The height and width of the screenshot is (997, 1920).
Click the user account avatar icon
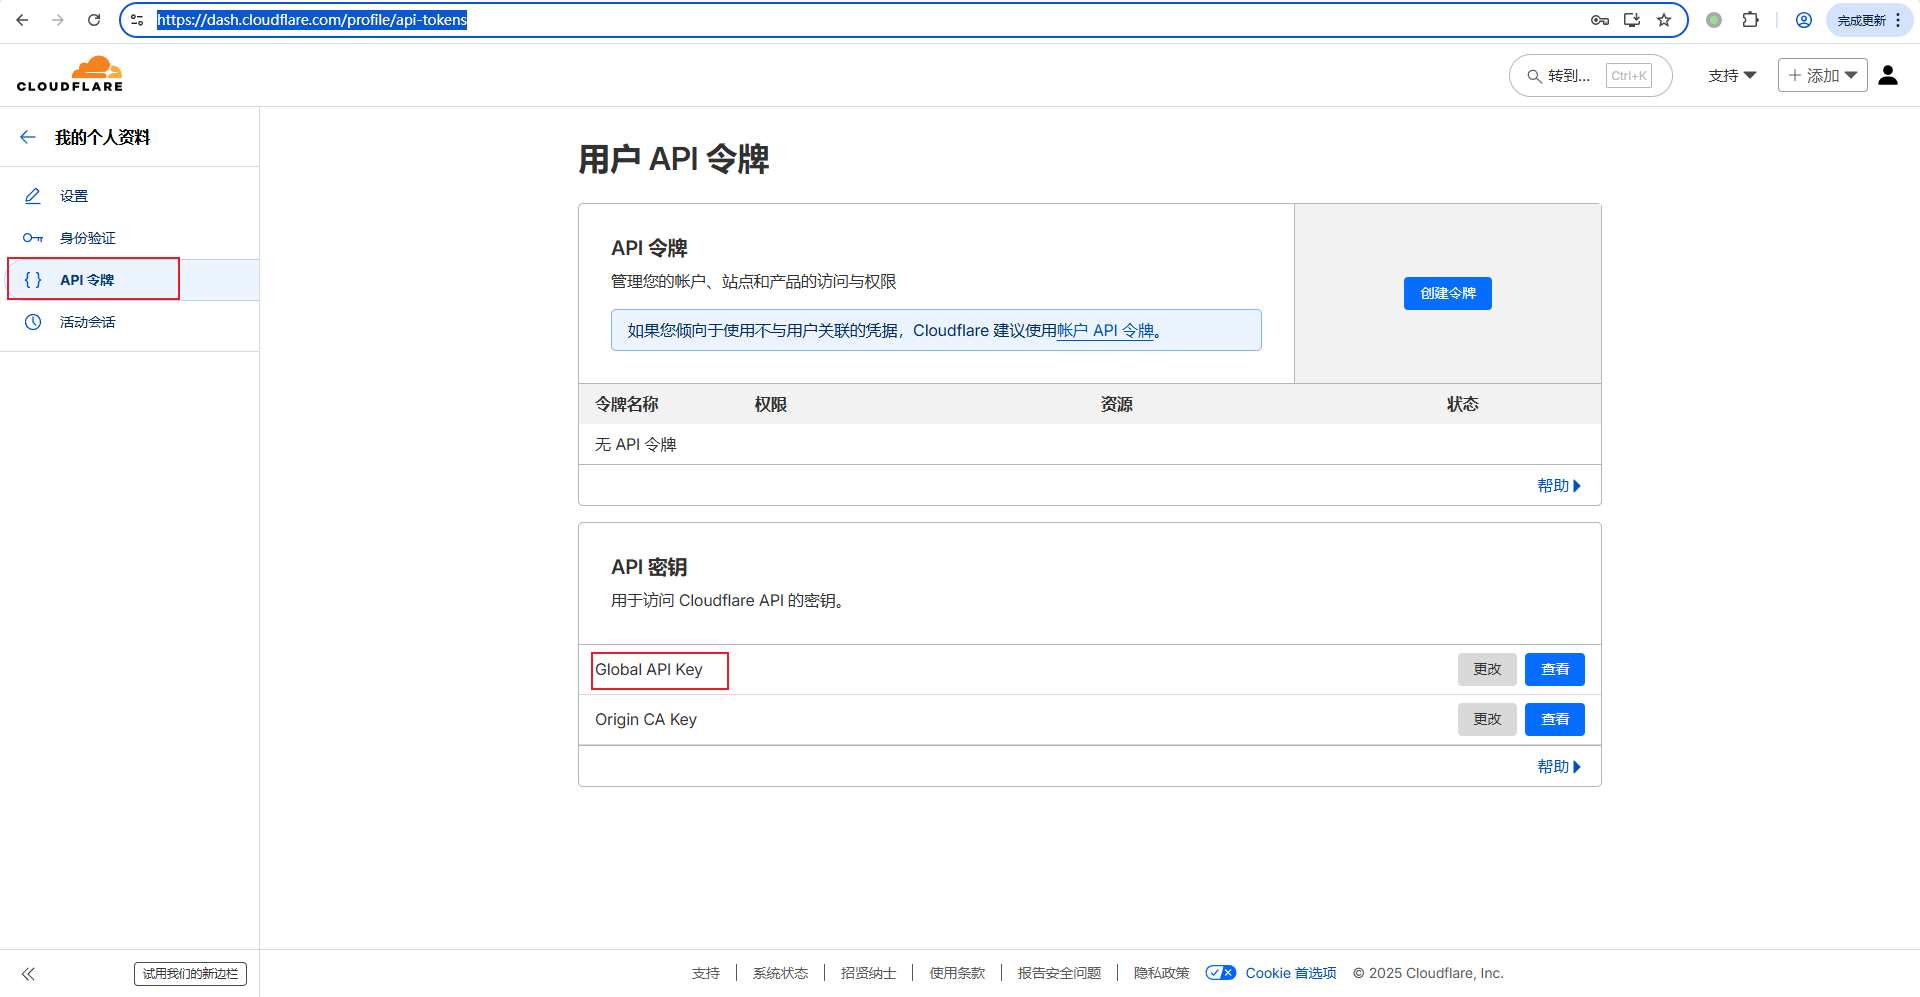click(1887, 75)
